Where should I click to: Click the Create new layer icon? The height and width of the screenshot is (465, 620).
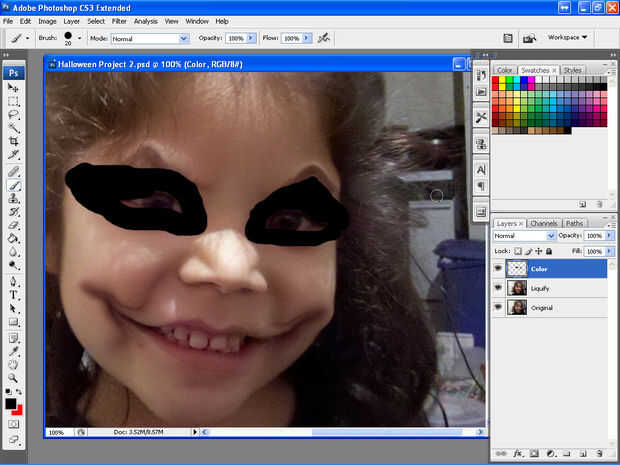pyautogui.click(x=583, y=453)
